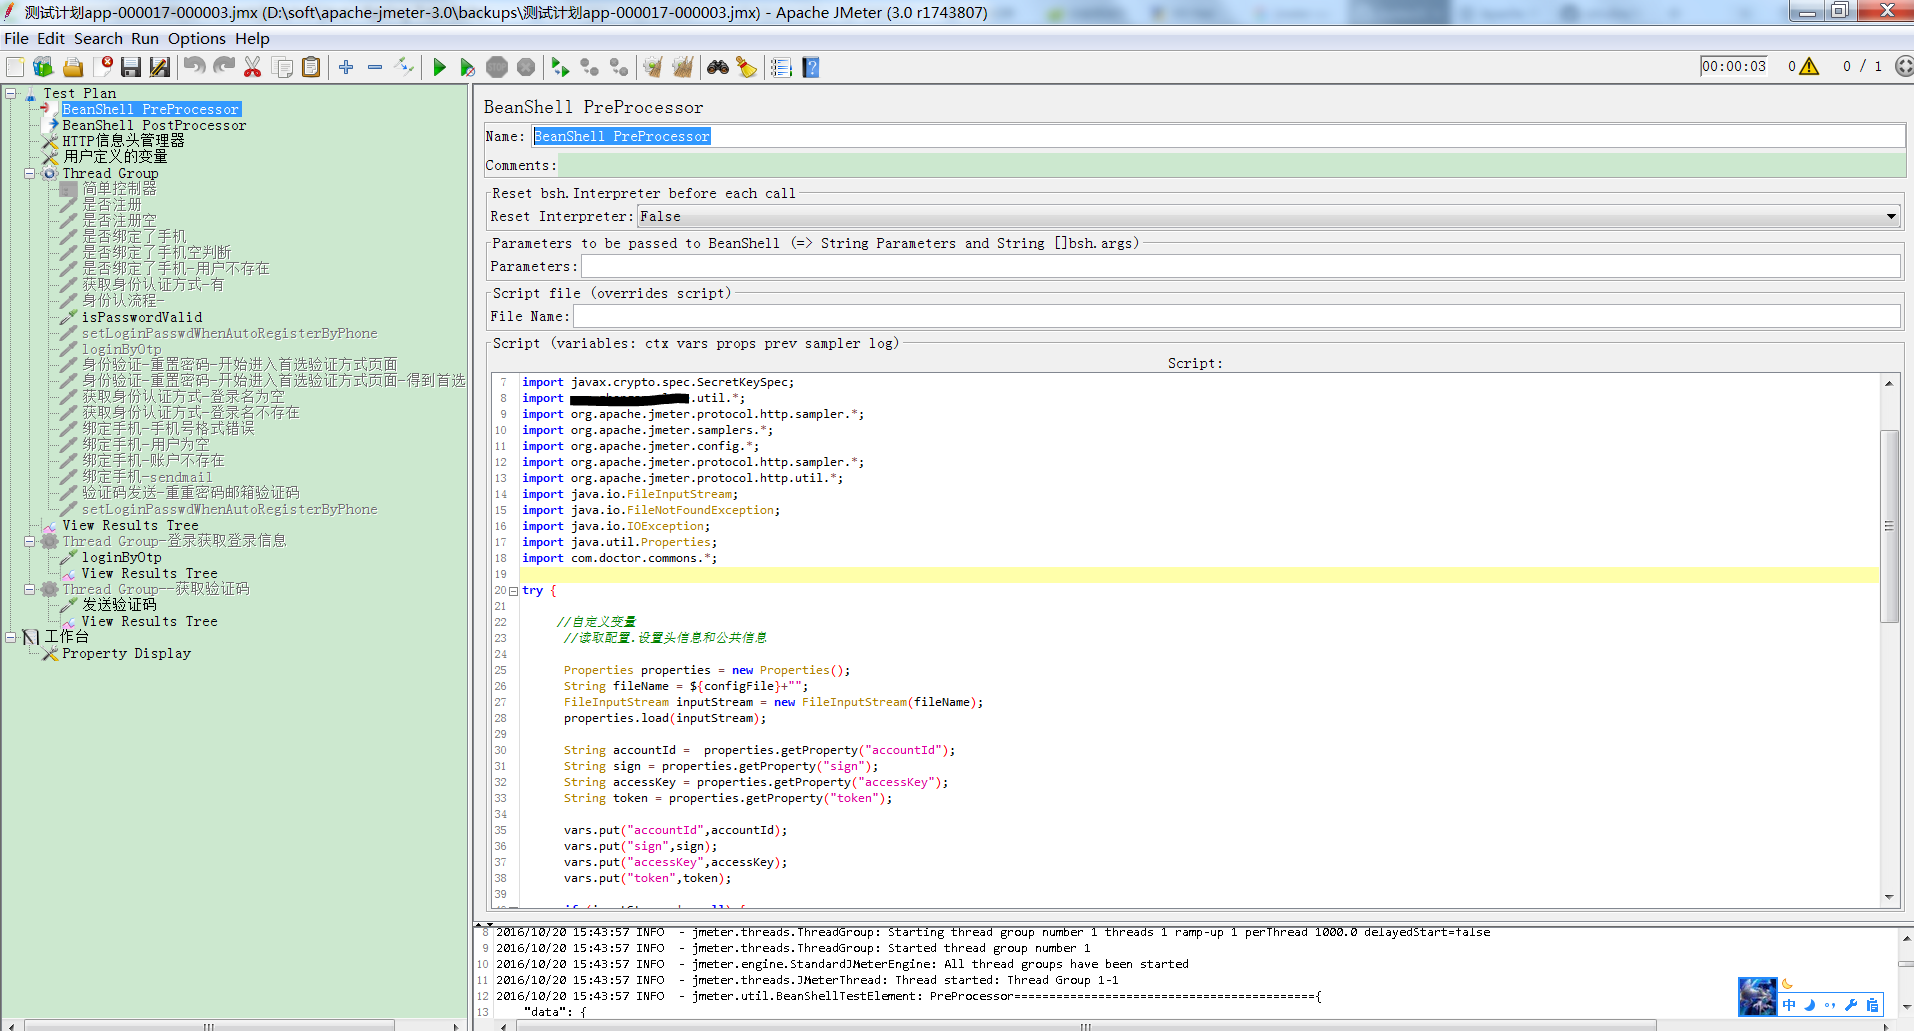Viewport: 1914px width, 1031px height.
Task: Click the Close test plan icon
Action: point(103,67)
